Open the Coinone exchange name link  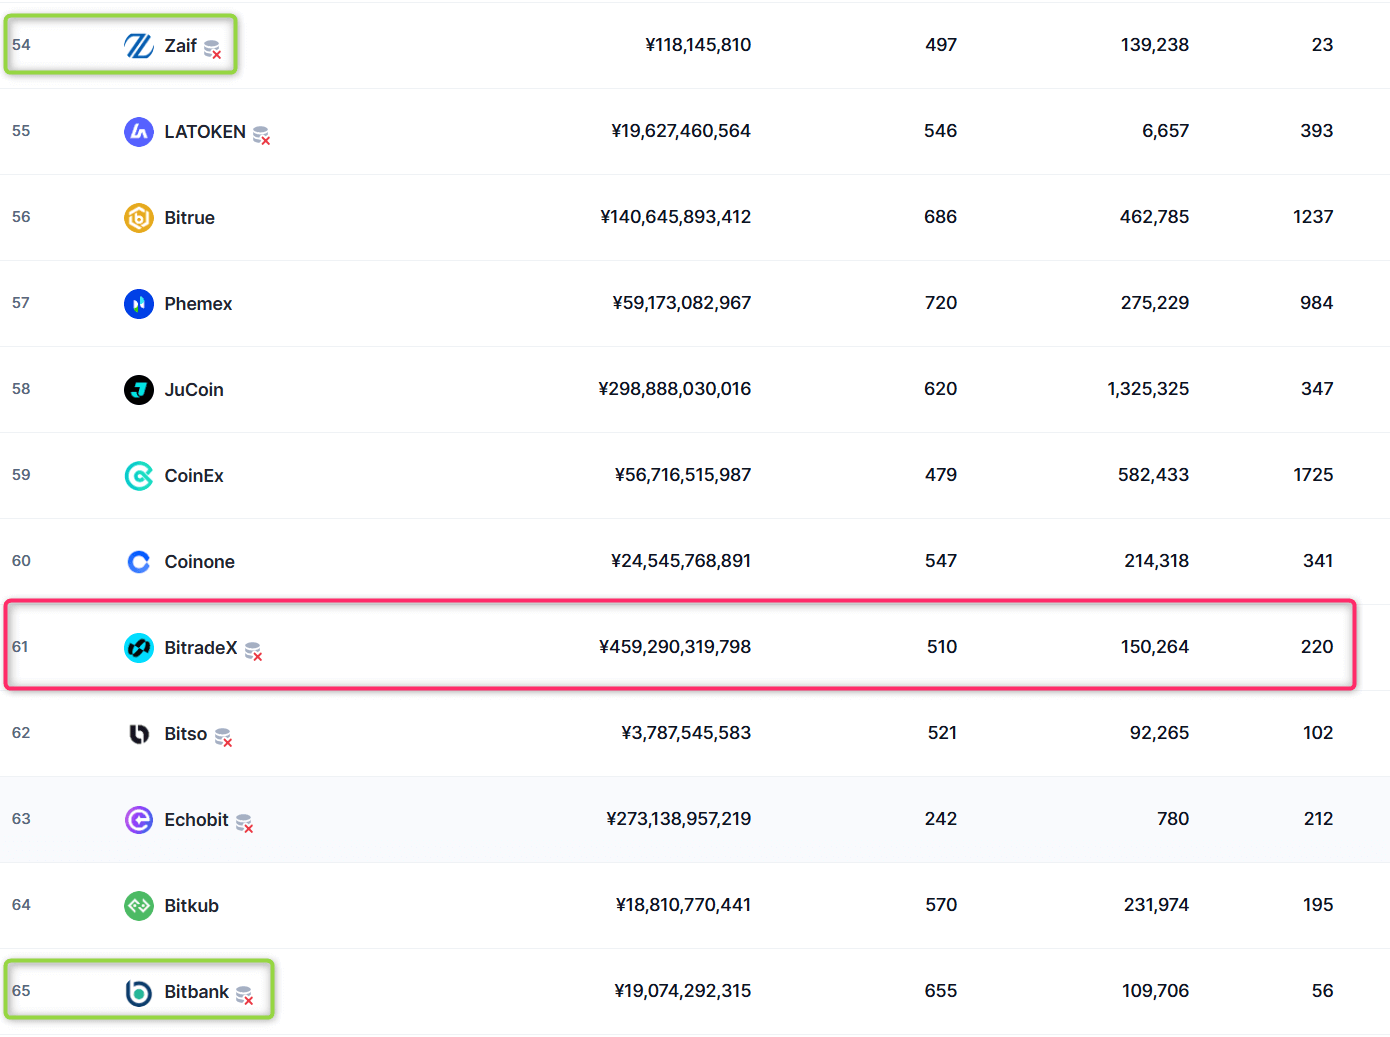click(199, 562)
